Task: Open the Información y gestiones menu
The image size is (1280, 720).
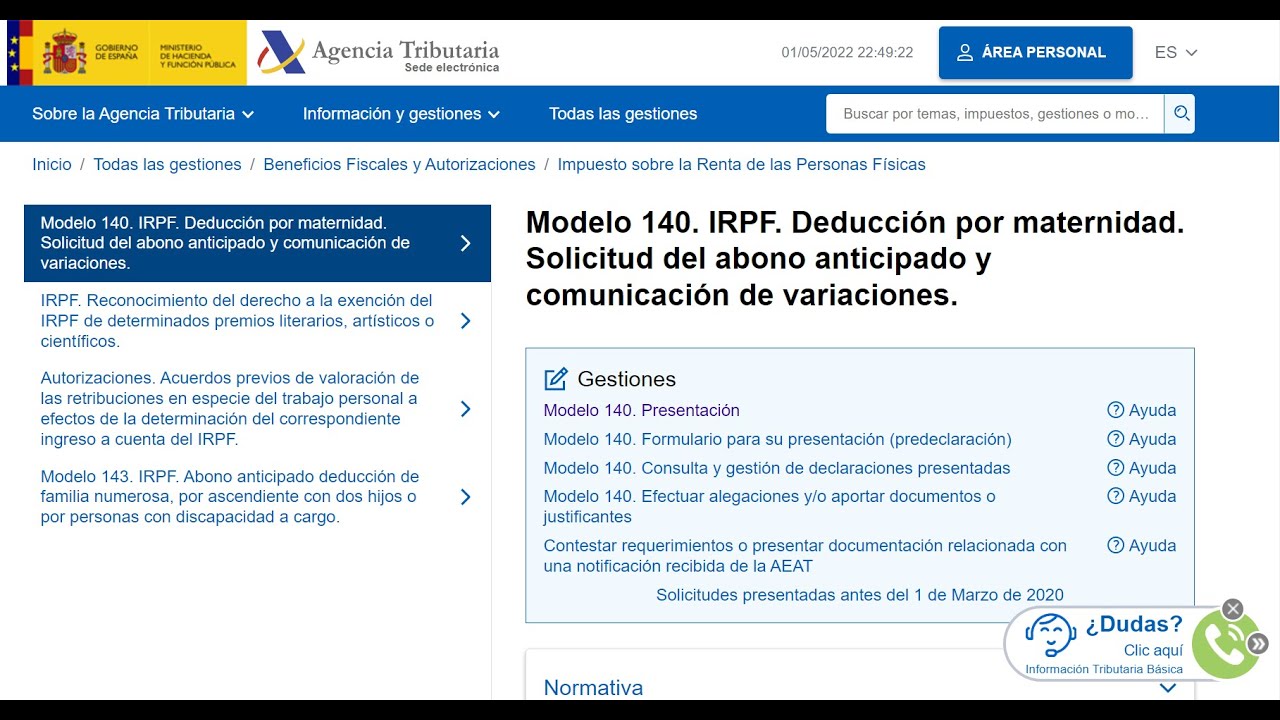Action: coord(400,113)
